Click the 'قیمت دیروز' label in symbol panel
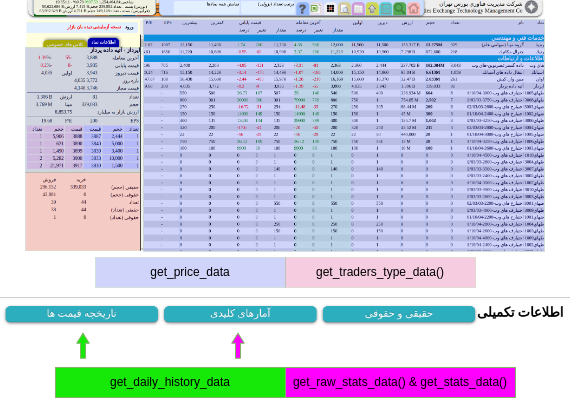 (x=127, y=73)
